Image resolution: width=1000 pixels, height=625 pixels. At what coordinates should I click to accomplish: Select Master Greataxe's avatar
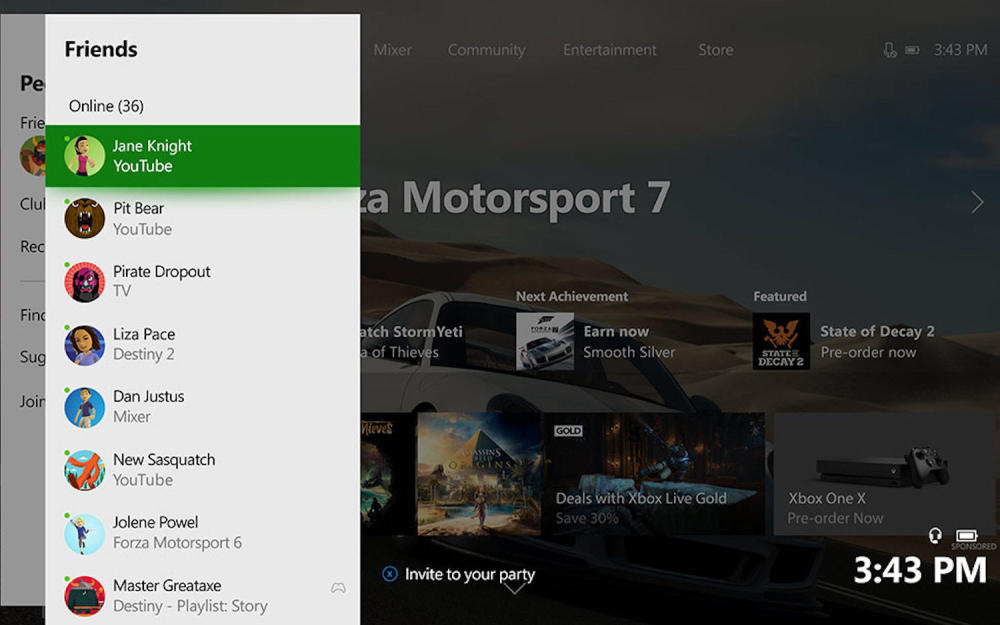(84, 596)
